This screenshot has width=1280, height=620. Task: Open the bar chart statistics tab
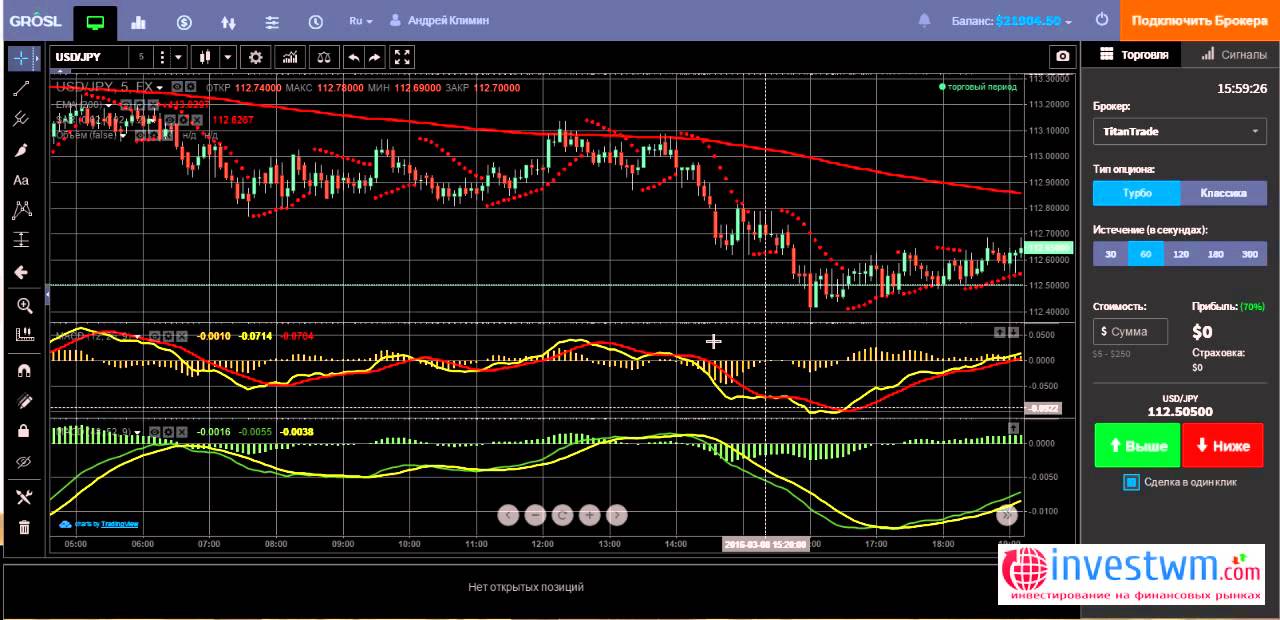(139, 21)
